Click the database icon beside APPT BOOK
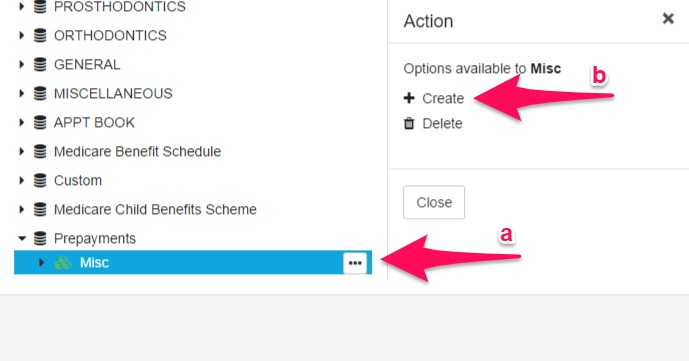The image size is (689, 361). pyautogui.click(x=40, y=123)
